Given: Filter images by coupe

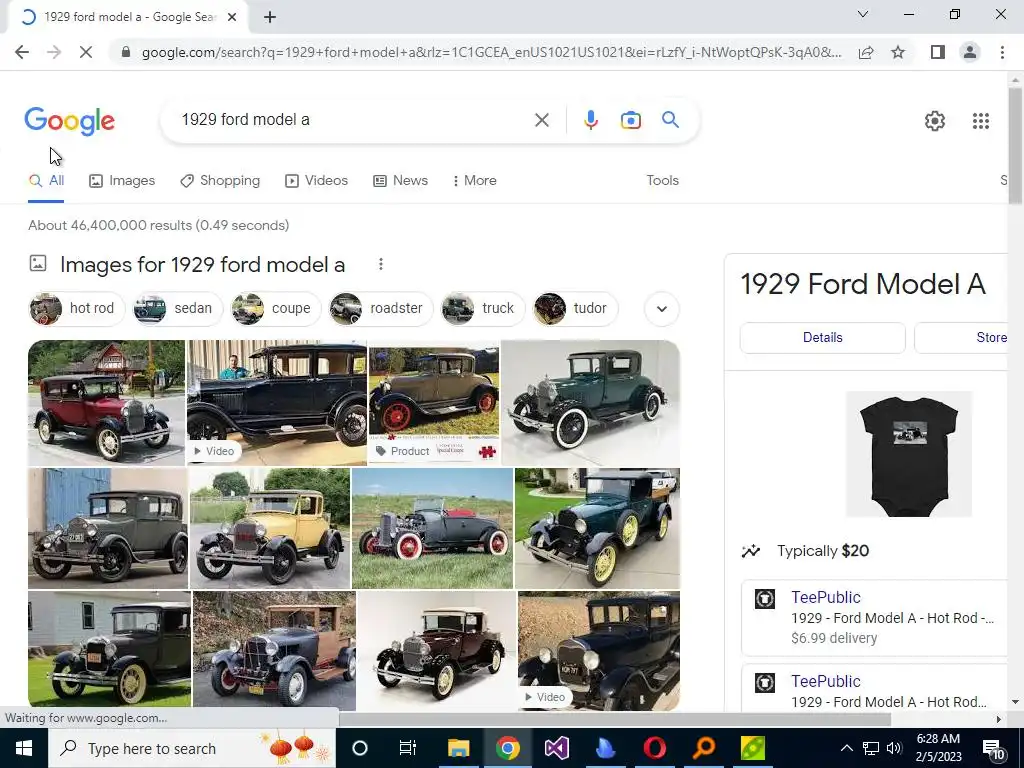Looking at the screenshot, I should click(x=276, y=308).
